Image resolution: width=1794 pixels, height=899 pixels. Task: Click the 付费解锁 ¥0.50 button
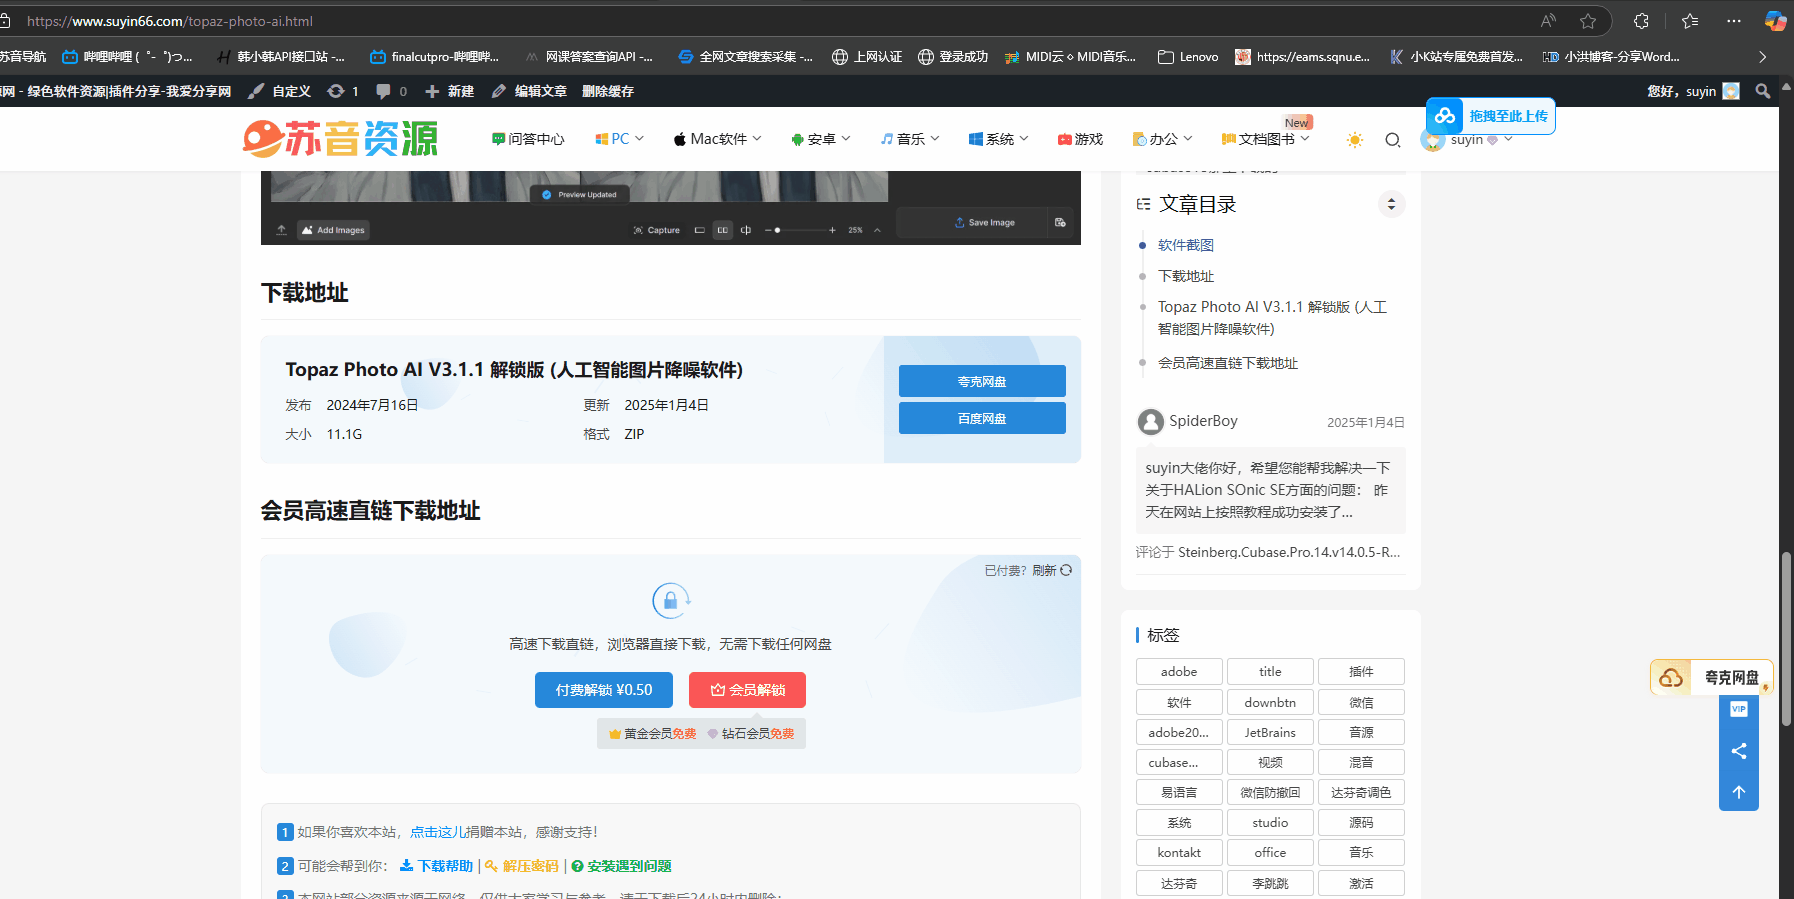click(x=604, y=690)
